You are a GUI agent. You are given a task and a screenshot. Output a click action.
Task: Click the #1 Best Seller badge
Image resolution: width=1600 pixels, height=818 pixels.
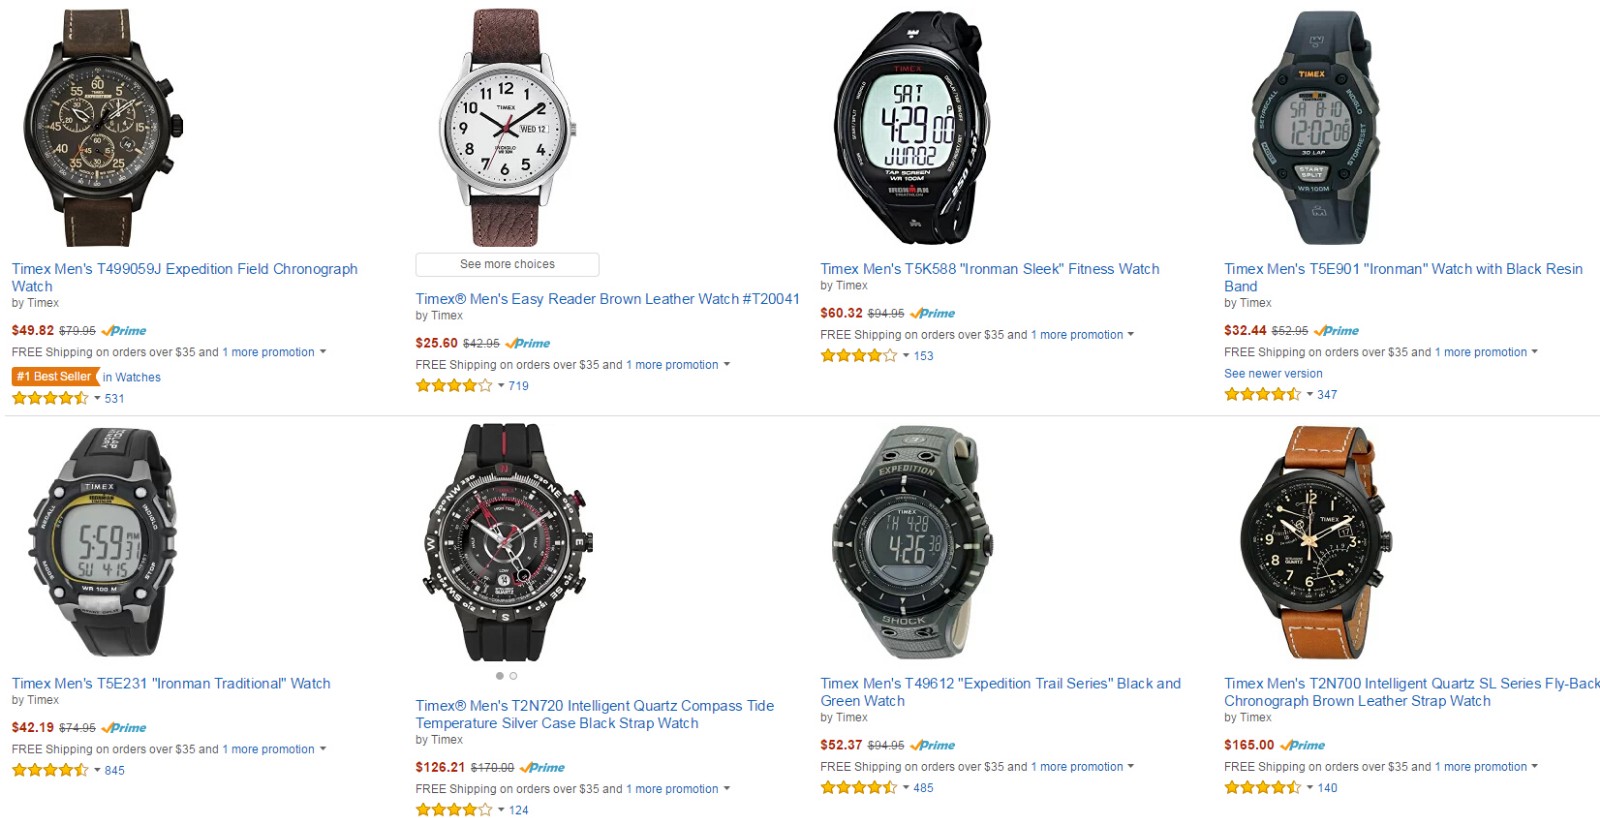click(x=54, y=377)
